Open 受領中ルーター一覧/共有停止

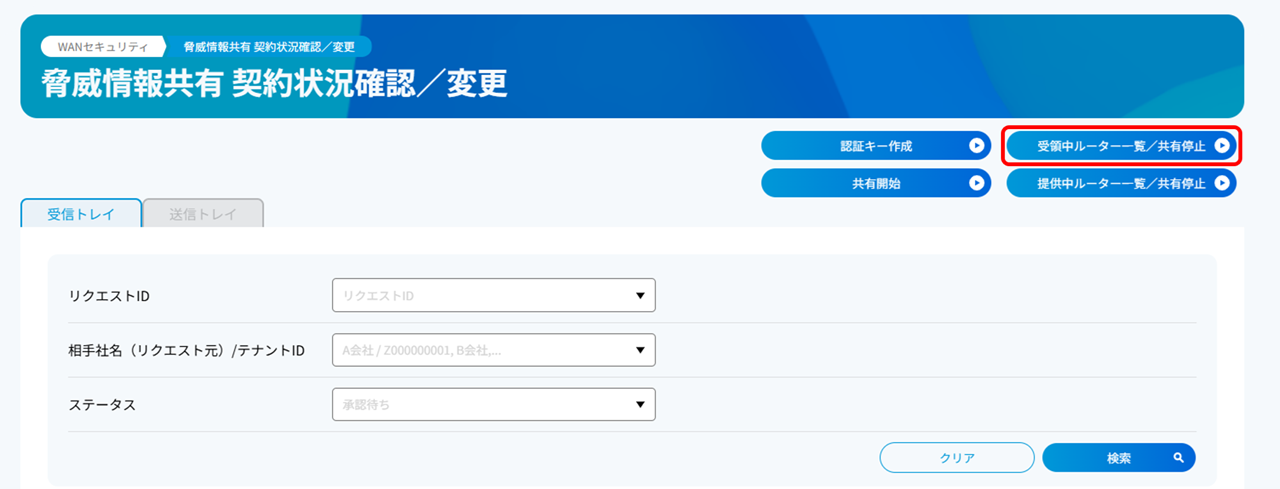point(1121,146)
